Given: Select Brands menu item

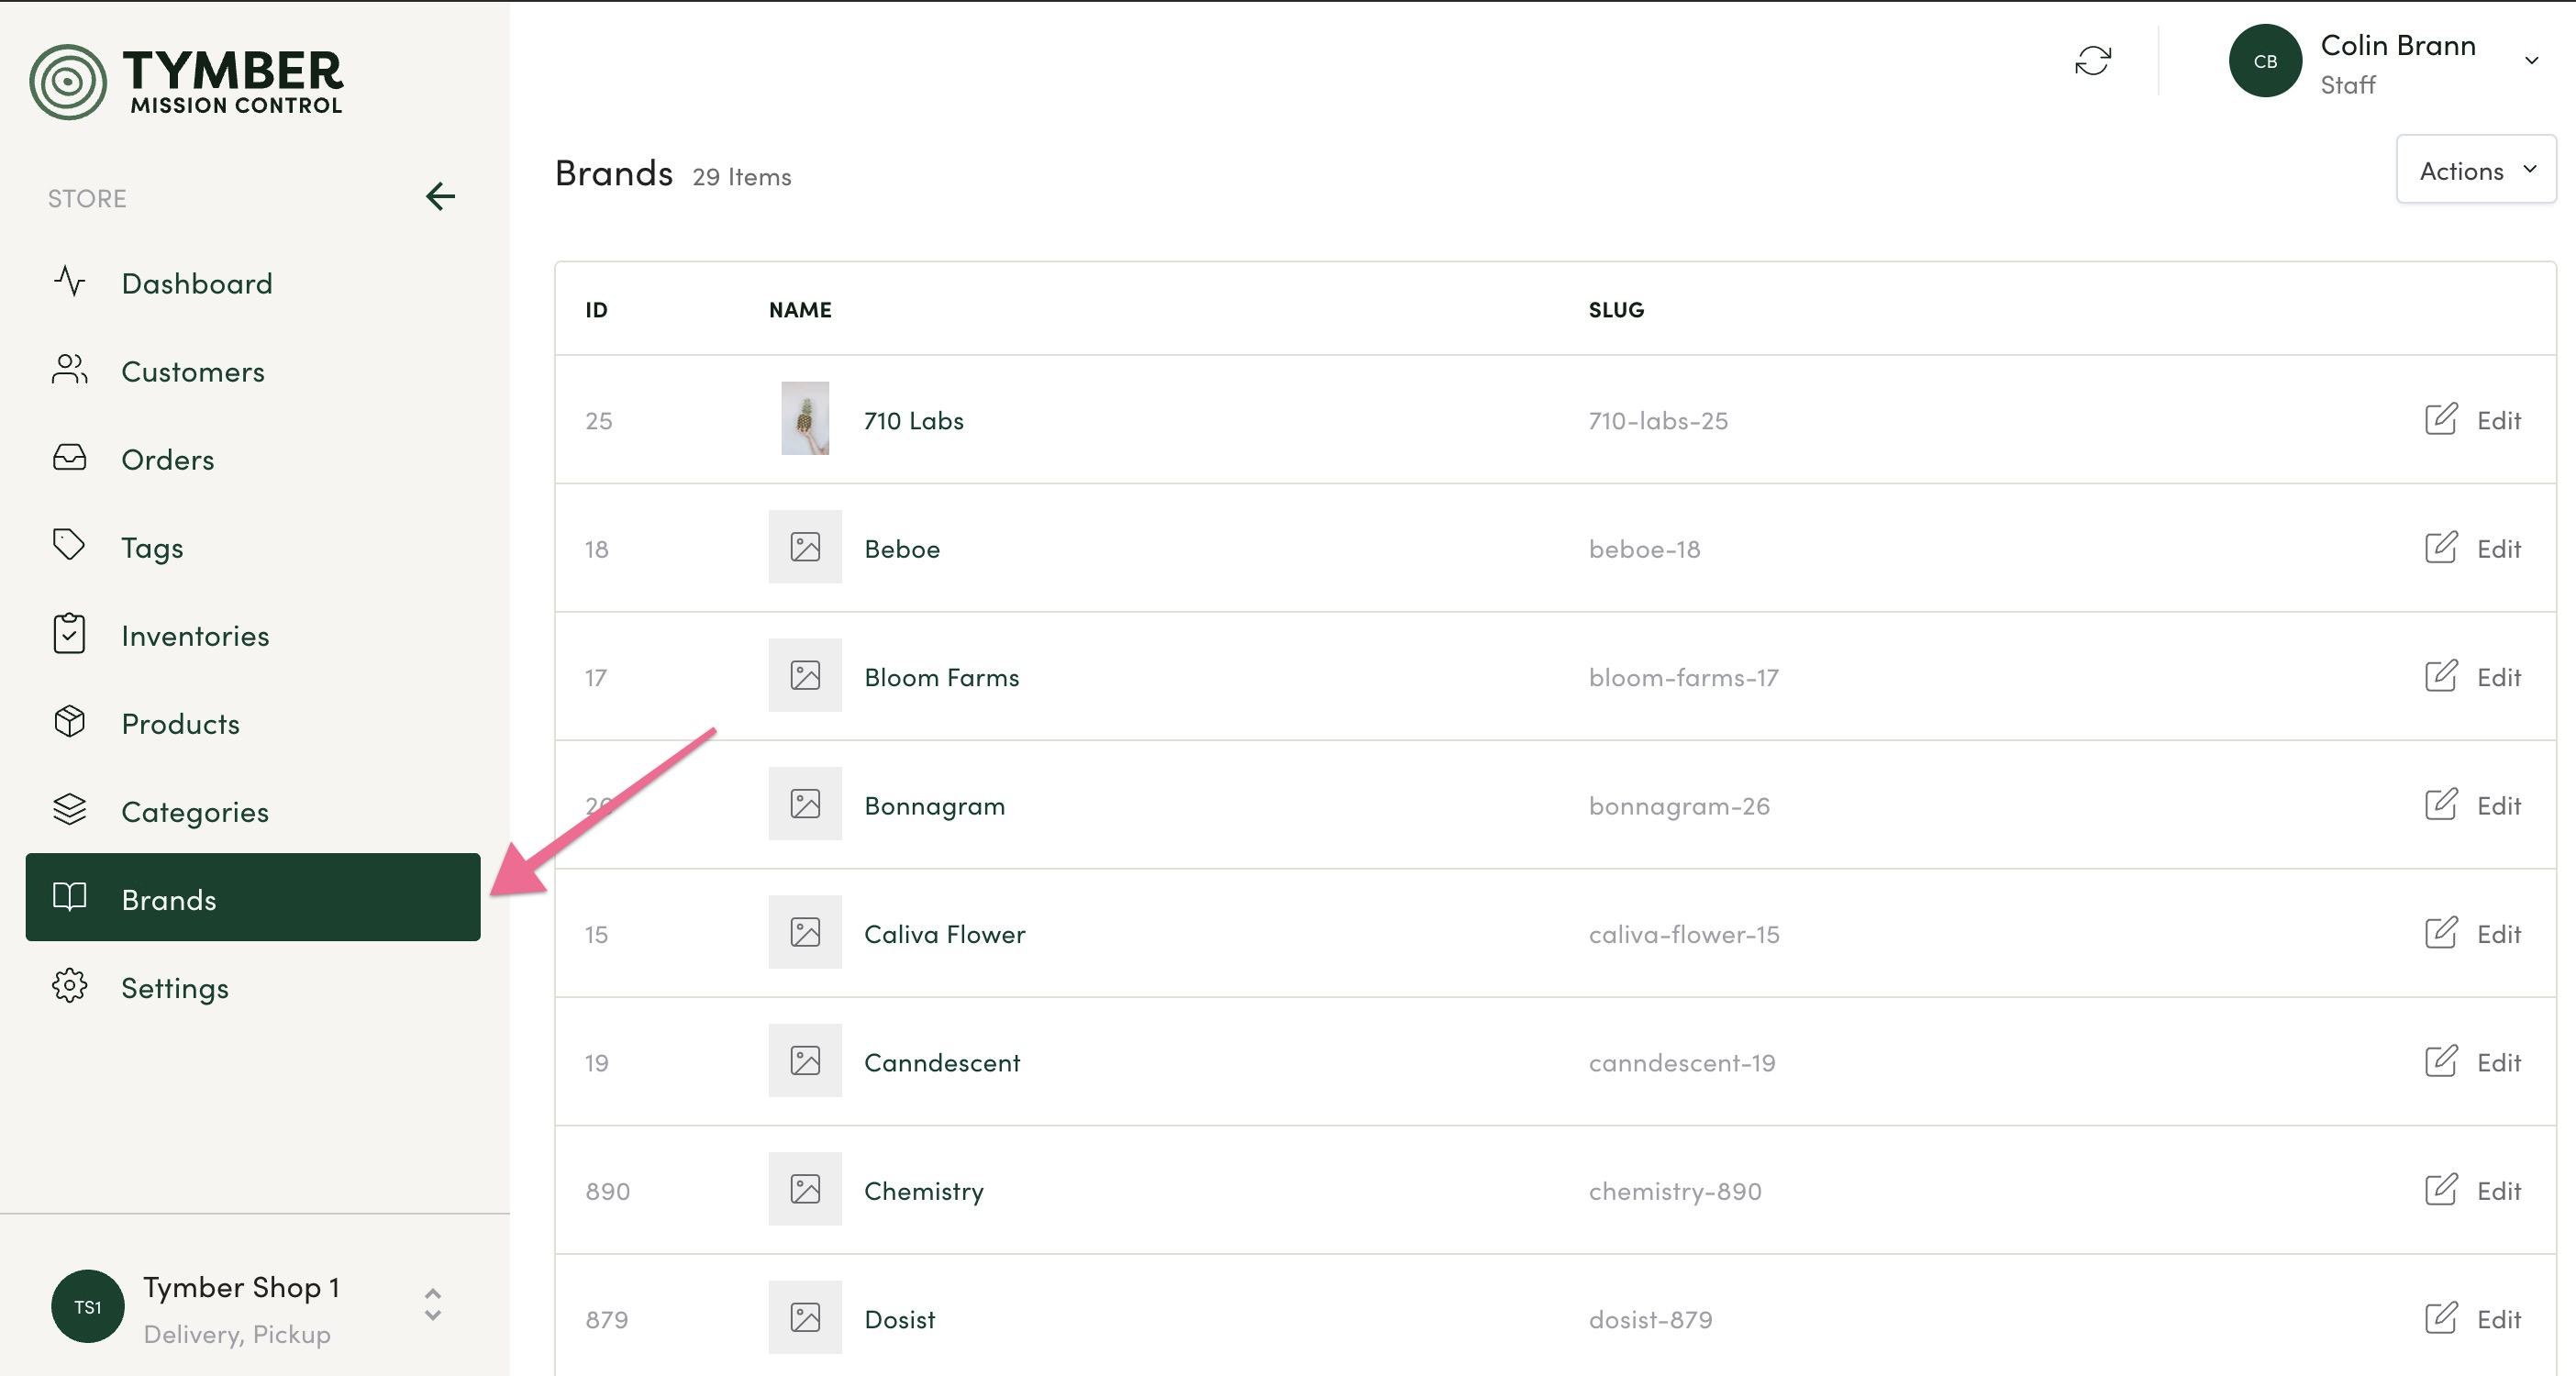Looking at the screenshot, I should coord(252,898).
